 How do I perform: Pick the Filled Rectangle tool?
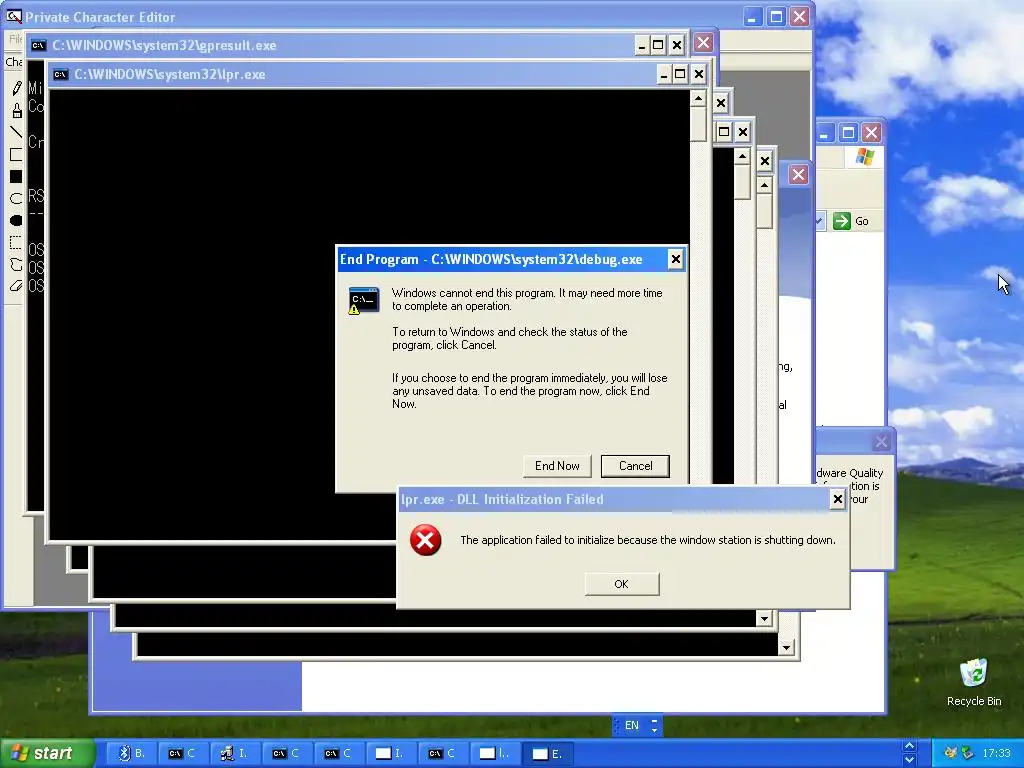click(x=16, y=177)
